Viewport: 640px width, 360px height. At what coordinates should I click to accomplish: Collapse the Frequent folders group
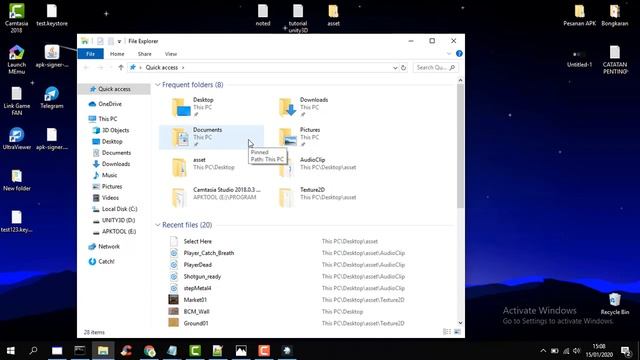coord(158,85)
